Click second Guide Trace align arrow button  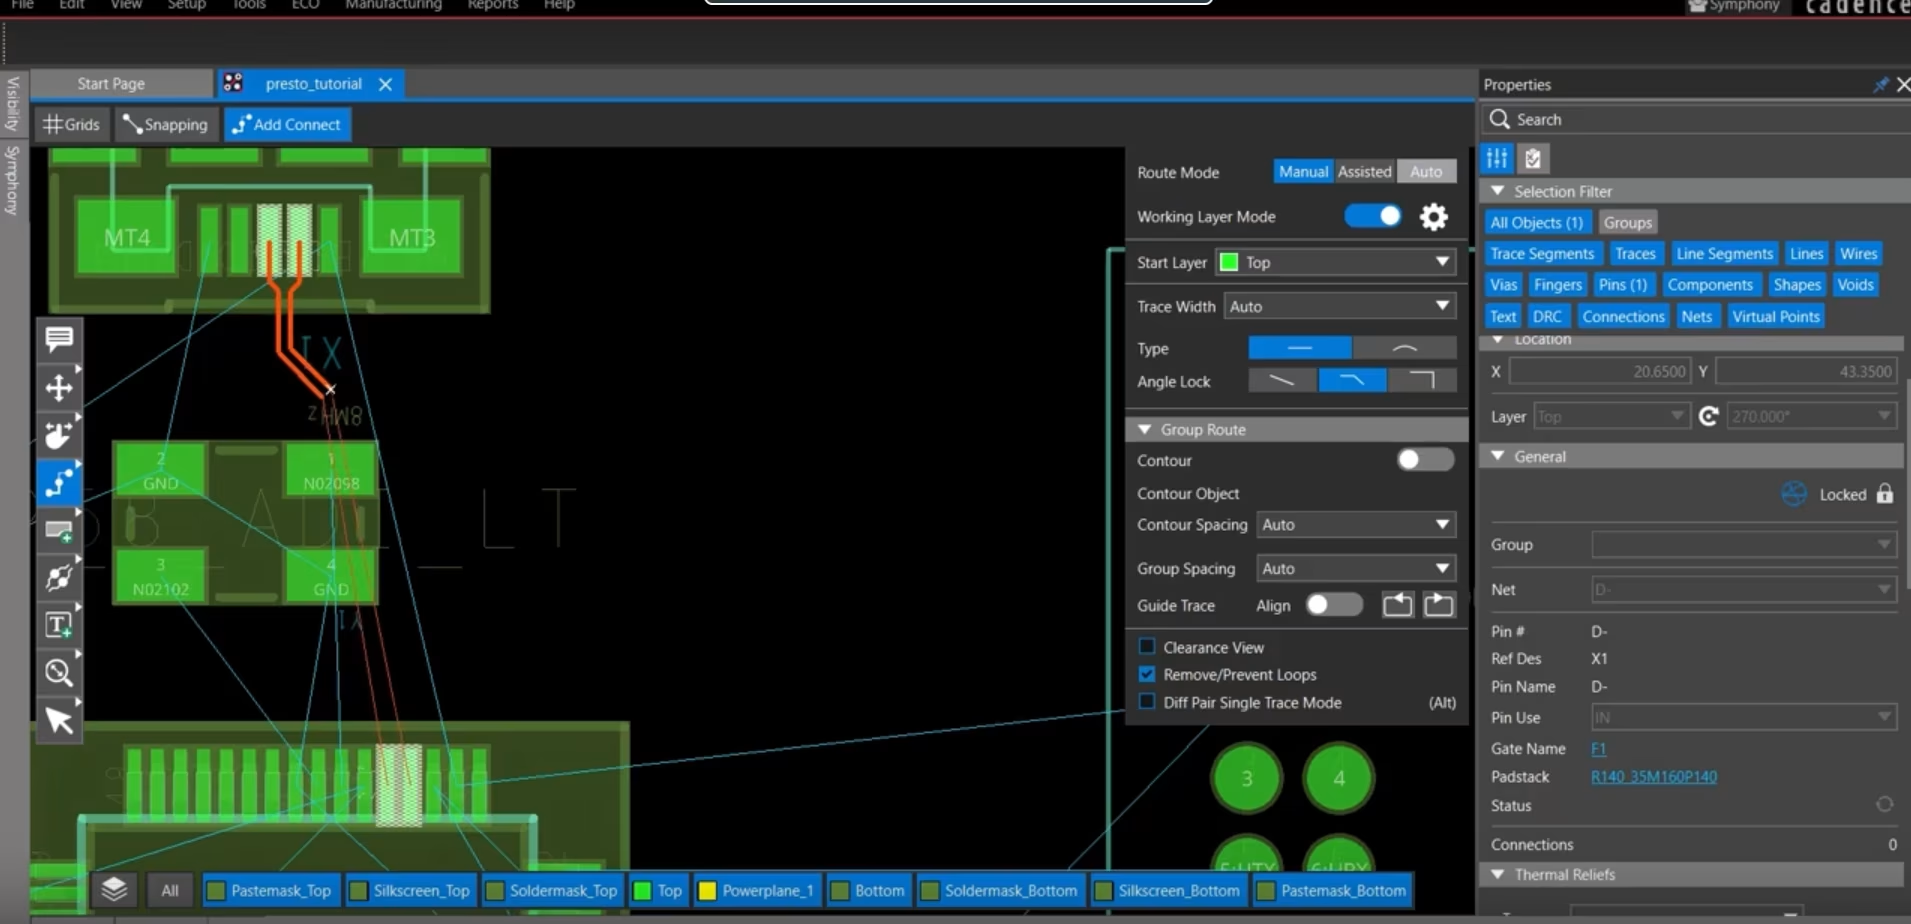1438,605
